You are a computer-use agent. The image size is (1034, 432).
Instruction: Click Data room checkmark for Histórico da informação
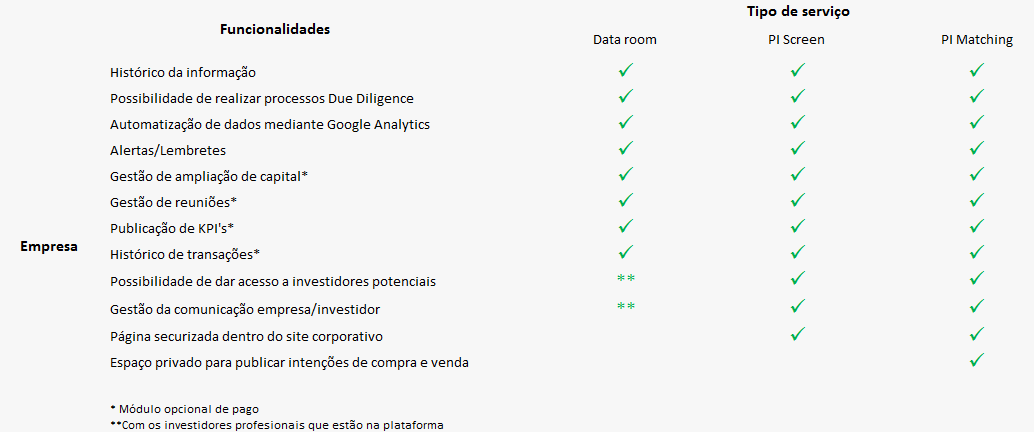[625, 71]
